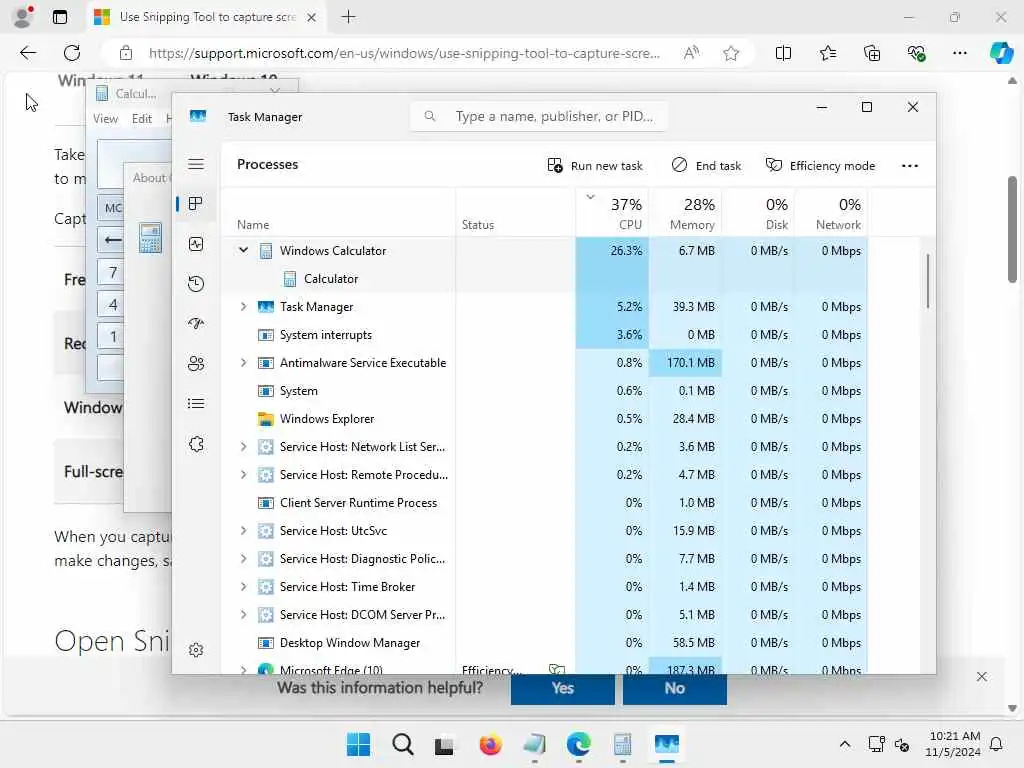This screenshot has height=768, width=1024.
Task: Open Task Manager hamburger navigation menu
Action: 196,164
